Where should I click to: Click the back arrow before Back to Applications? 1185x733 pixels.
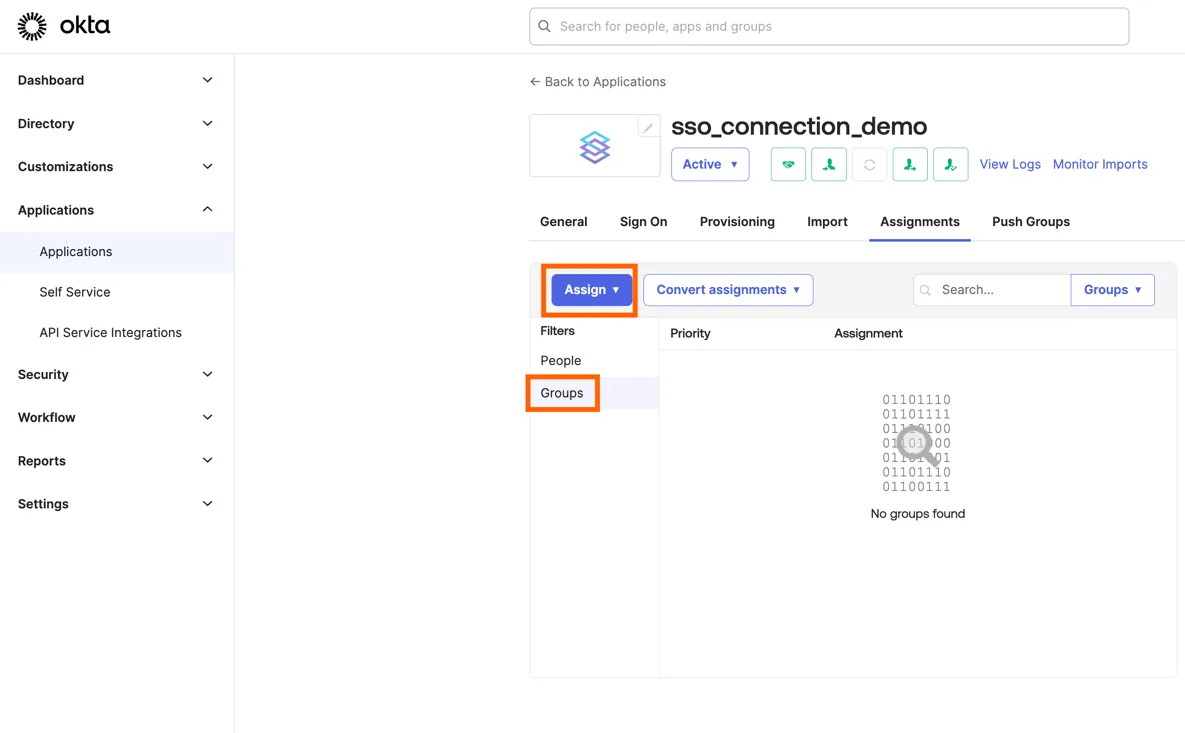535,82
